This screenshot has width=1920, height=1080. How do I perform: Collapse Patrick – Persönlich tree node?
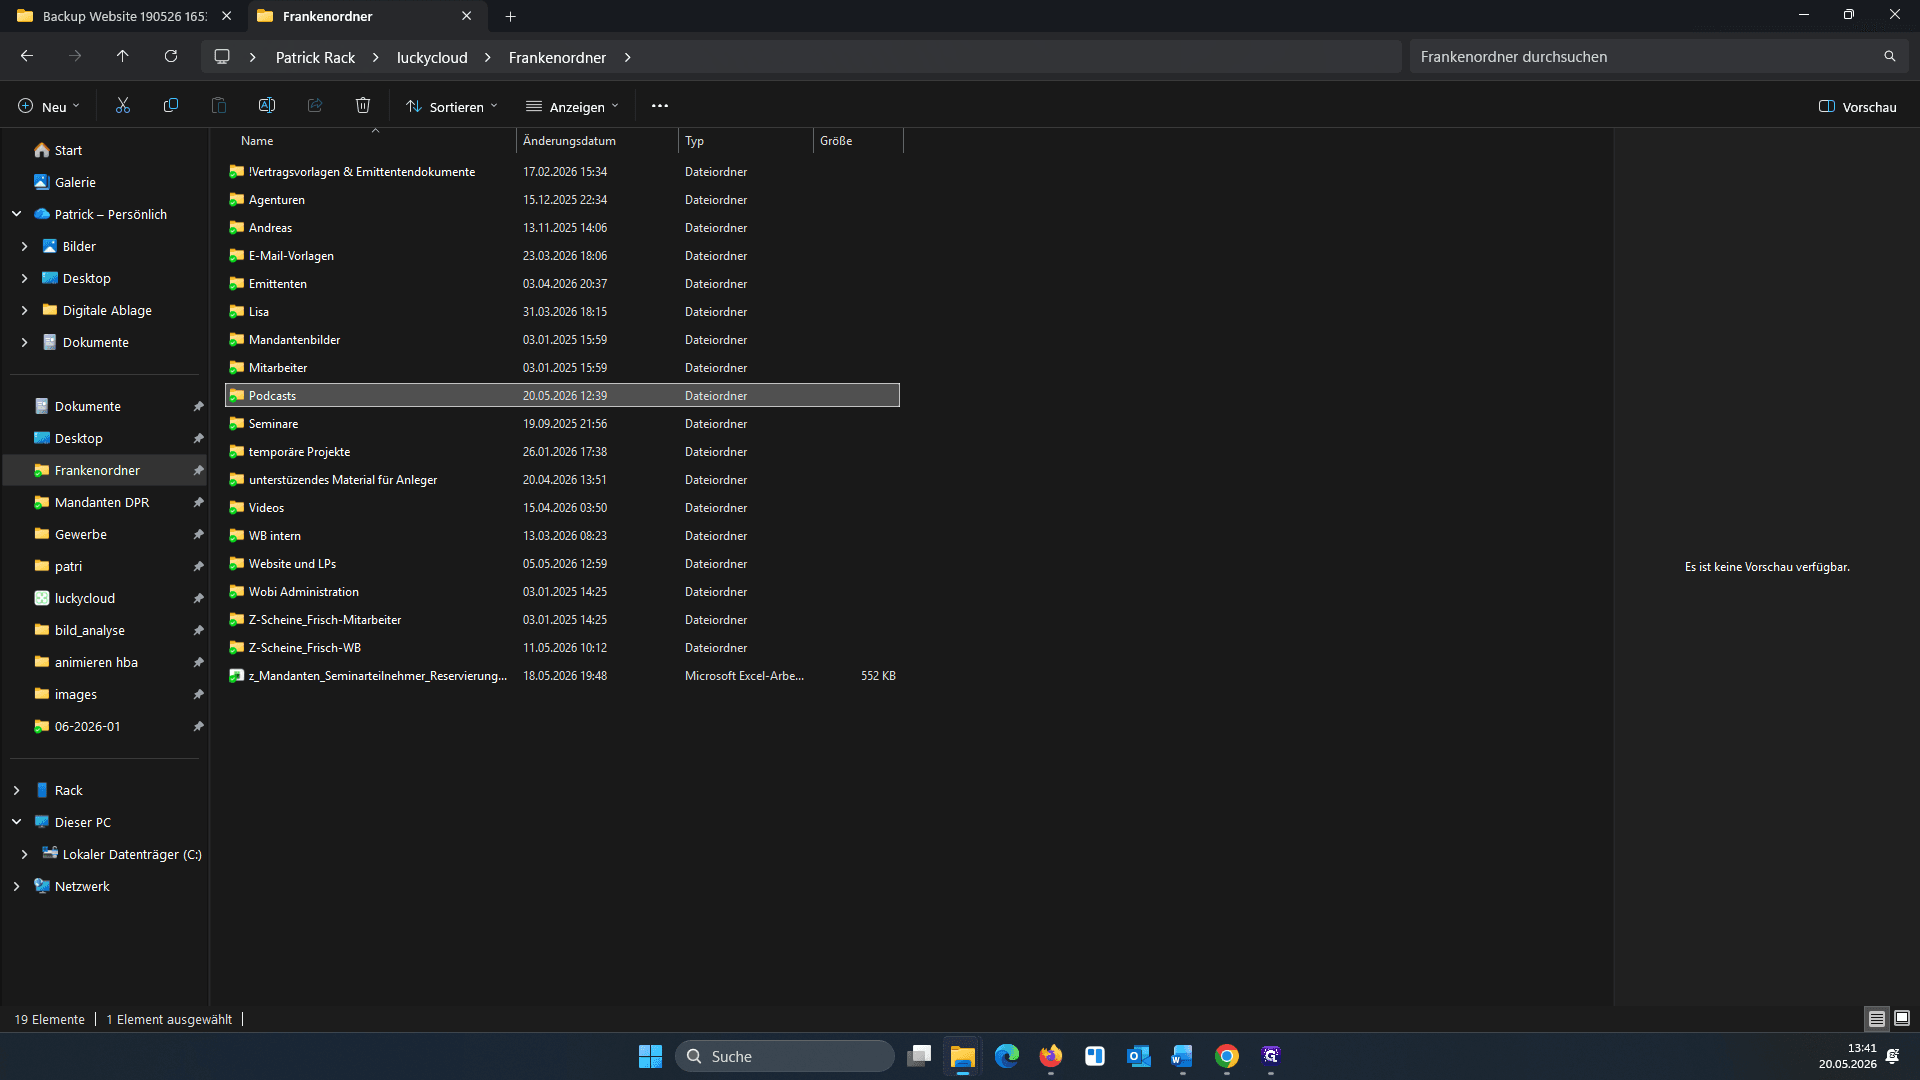click(x=17, y=214)
